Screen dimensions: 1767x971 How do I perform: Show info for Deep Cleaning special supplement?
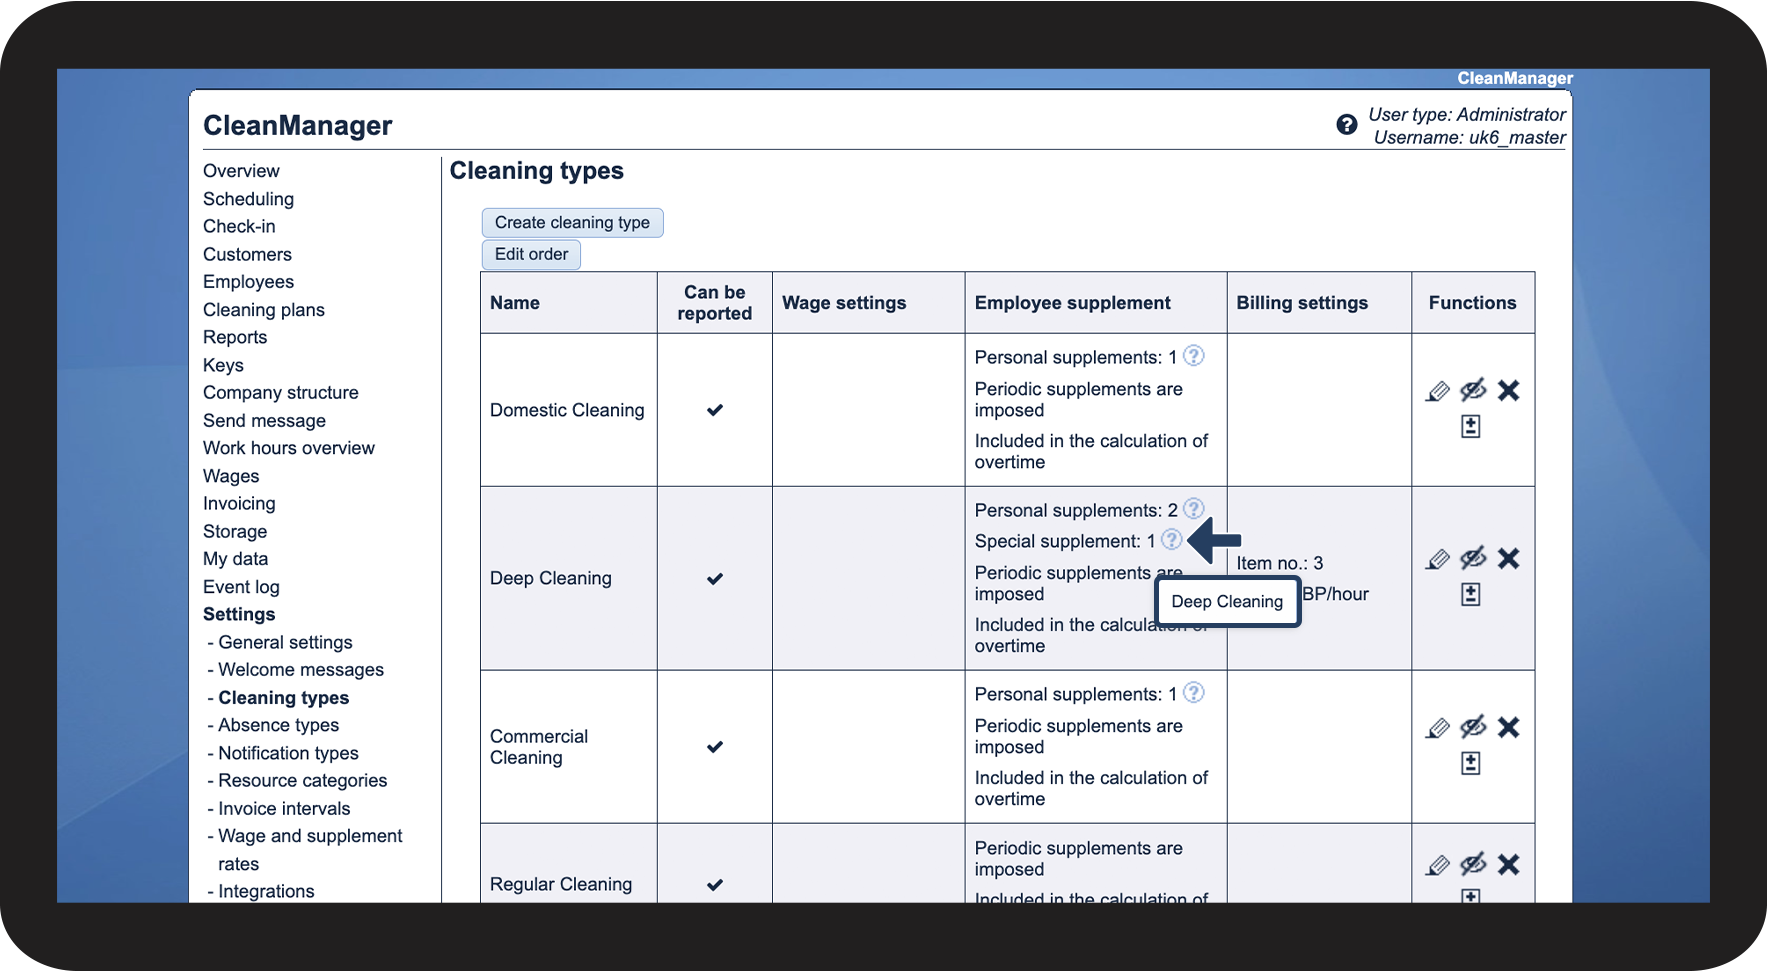1172,540
